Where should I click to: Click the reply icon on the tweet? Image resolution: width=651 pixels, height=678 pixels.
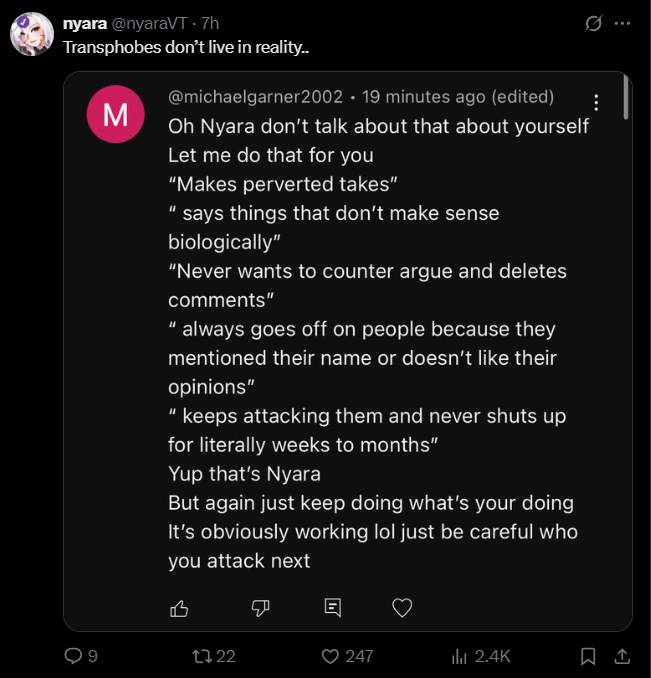pos(73,656)
